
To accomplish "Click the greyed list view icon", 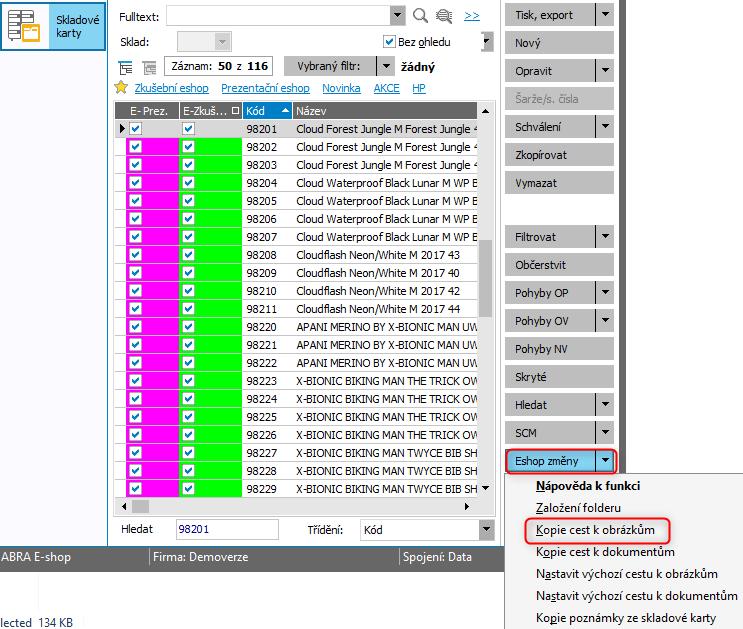I will pos(149,67).
